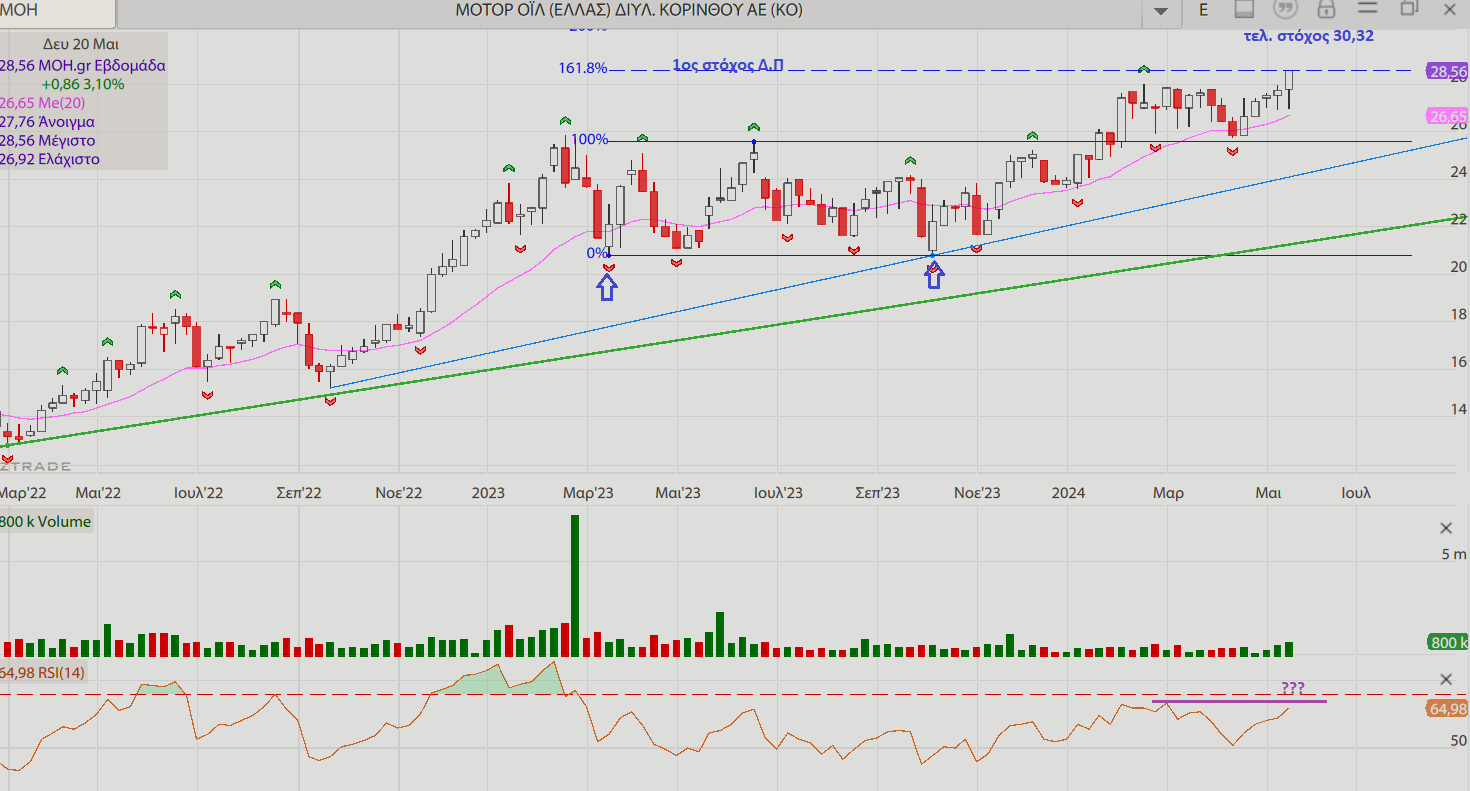
Task: Open the symbol list dropdown arrow in title bar
Action: tap(1160, 11)
